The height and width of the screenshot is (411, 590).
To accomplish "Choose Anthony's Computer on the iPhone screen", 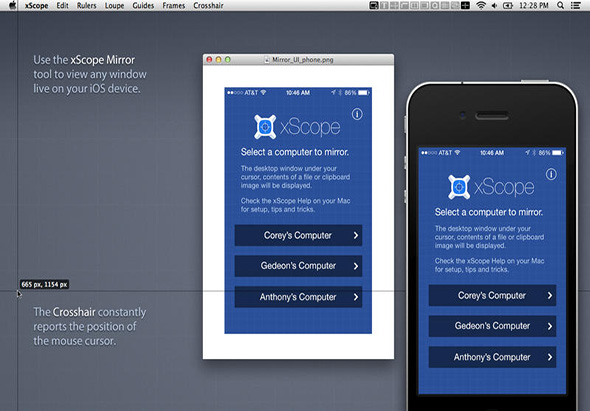I will tap(492, 357).
